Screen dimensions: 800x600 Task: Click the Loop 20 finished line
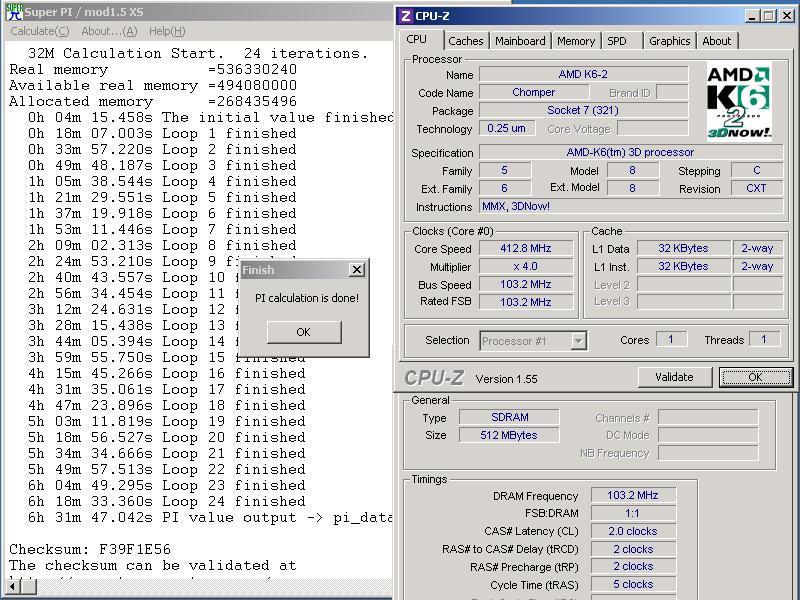[167, 438]
